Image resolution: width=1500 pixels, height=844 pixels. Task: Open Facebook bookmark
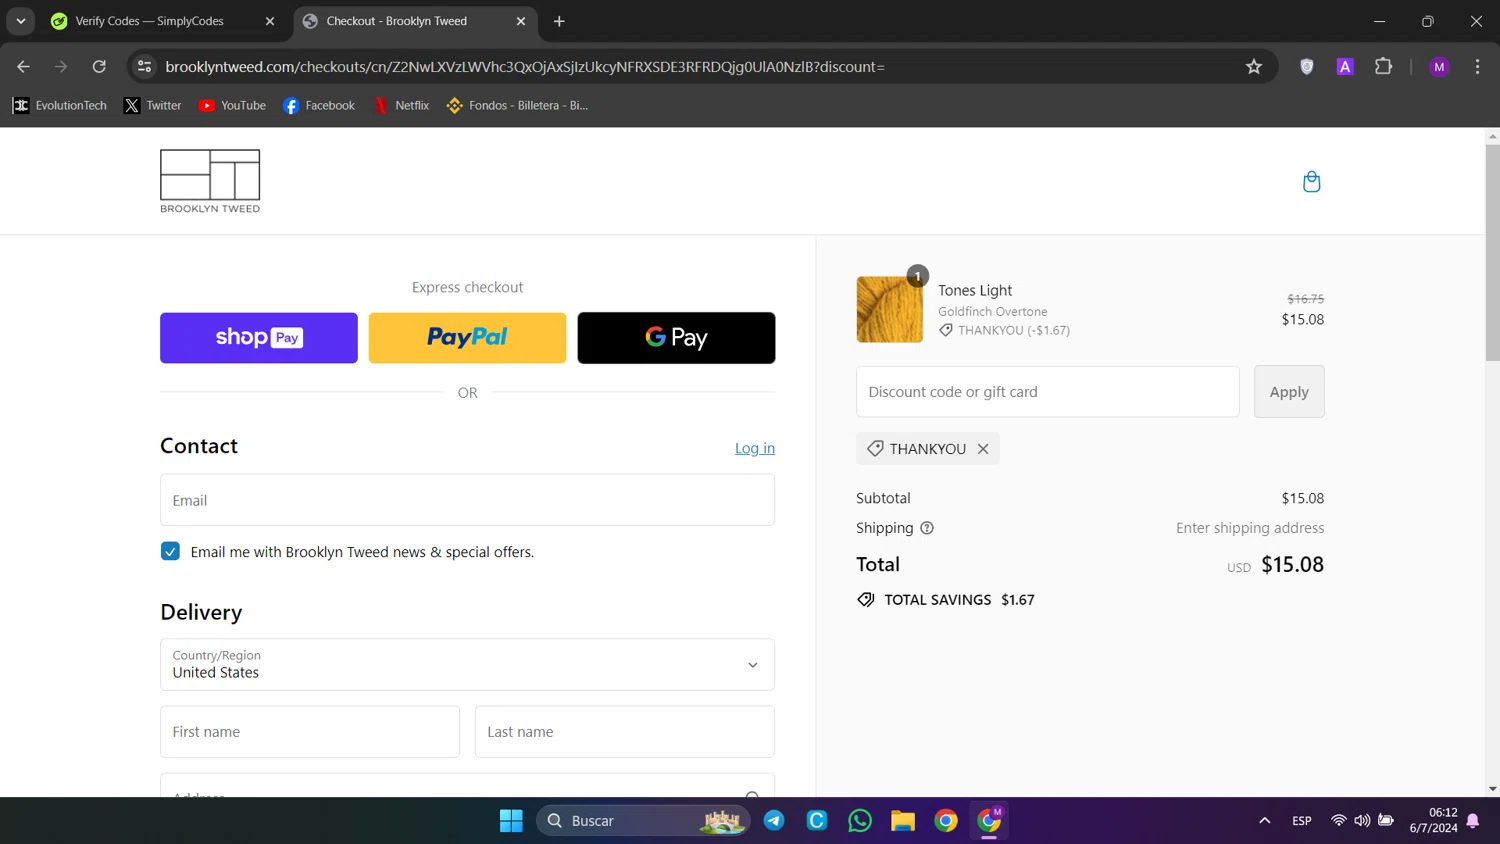[x=319, y=105]
